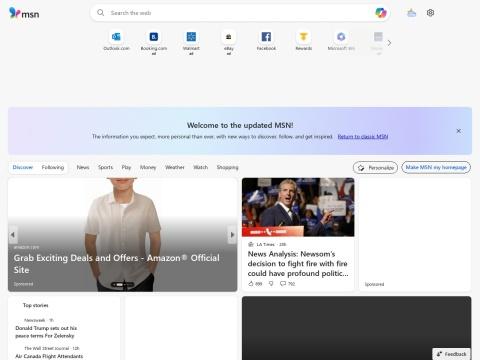Open the Money tab
Screen dimensions: 480x360
[x=148, y=167]
